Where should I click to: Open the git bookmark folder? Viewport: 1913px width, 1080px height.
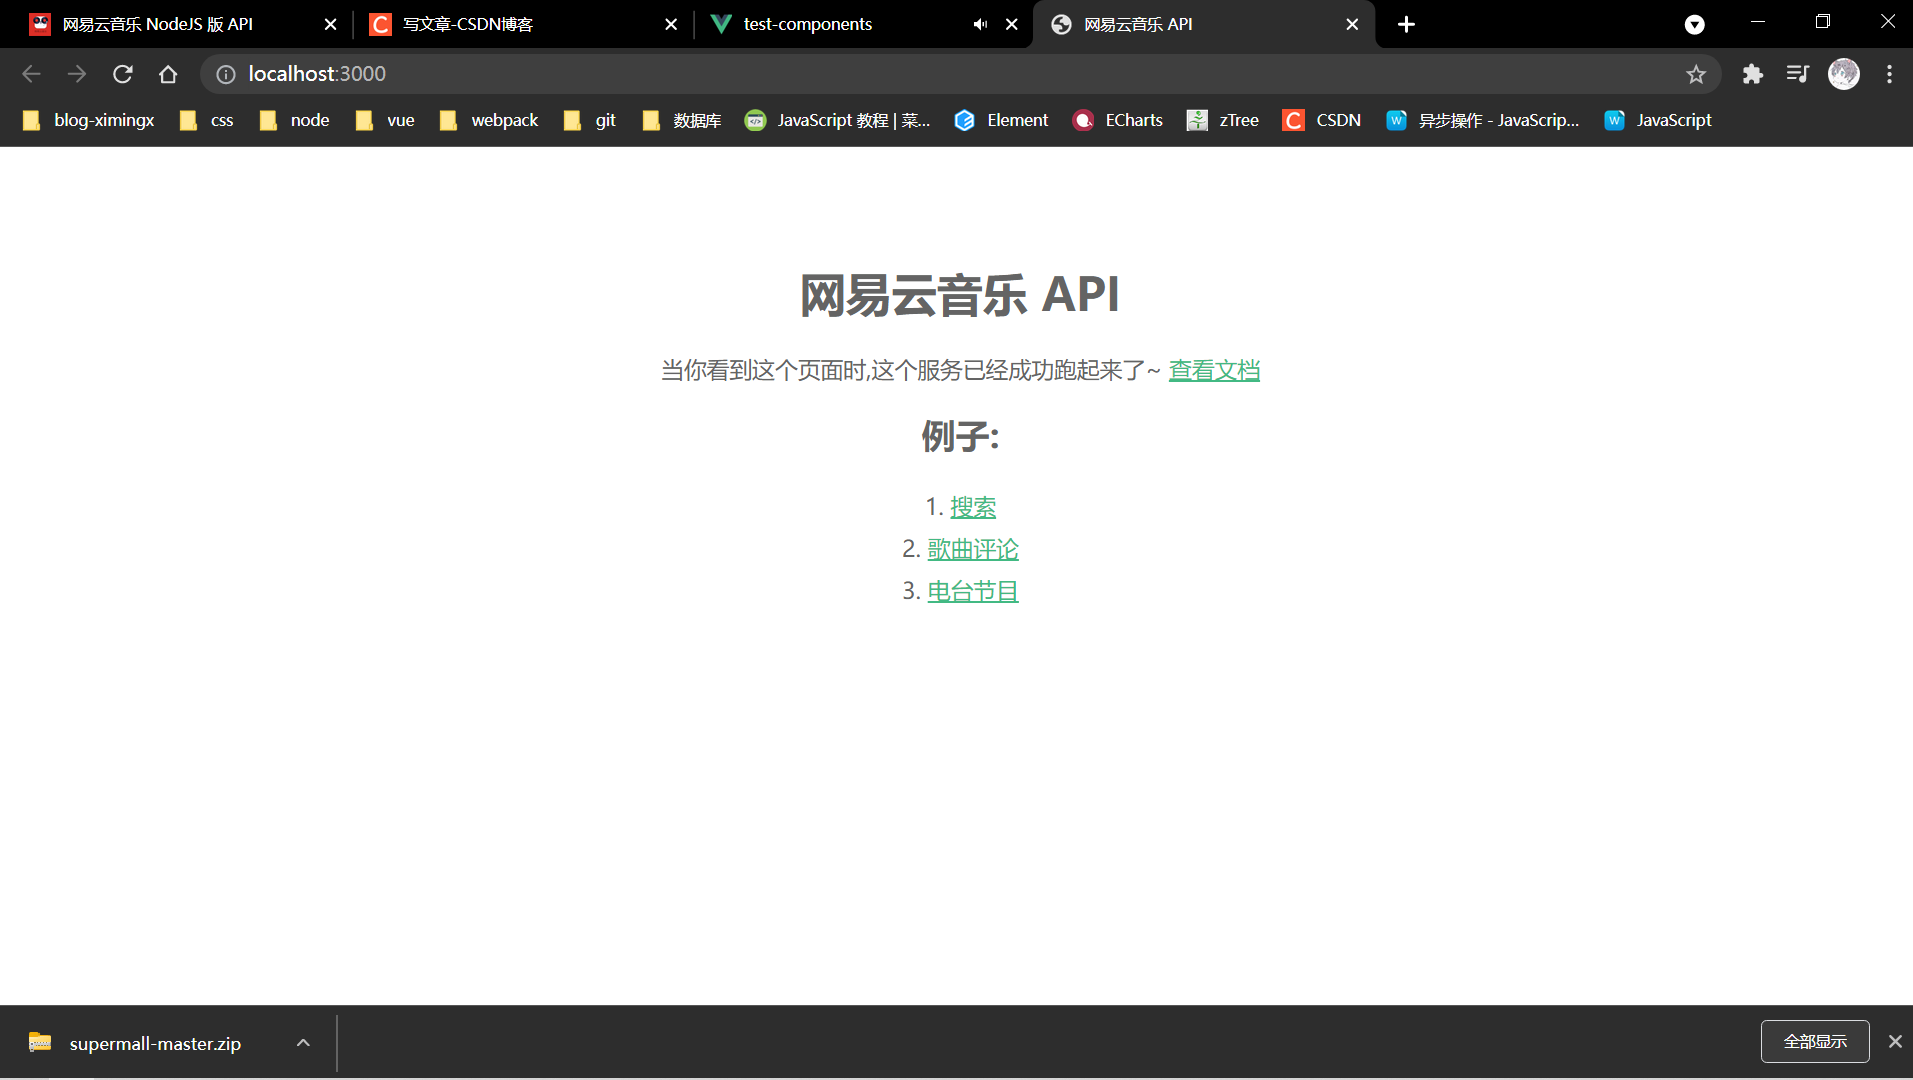(590, 120)
